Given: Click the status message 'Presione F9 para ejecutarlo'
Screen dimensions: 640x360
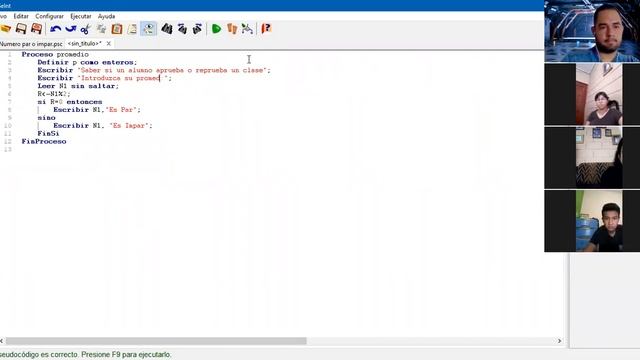Looking at the screenshot, I should [x=126, y=354].
